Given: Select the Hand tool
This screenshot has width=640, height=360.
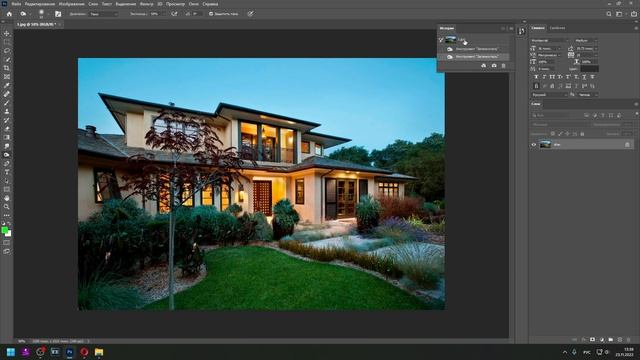Looking at the screenshot, I should click(7, 198).
